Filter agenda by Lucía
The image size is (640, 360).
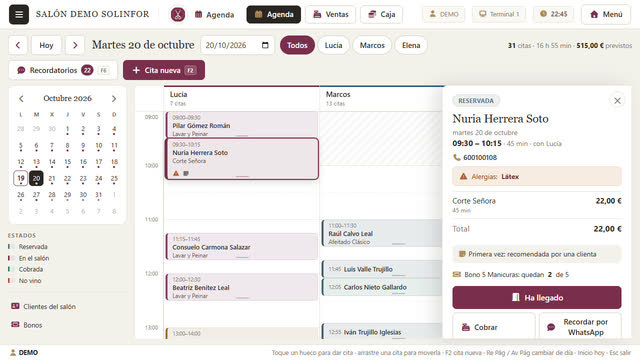[333, 45]
